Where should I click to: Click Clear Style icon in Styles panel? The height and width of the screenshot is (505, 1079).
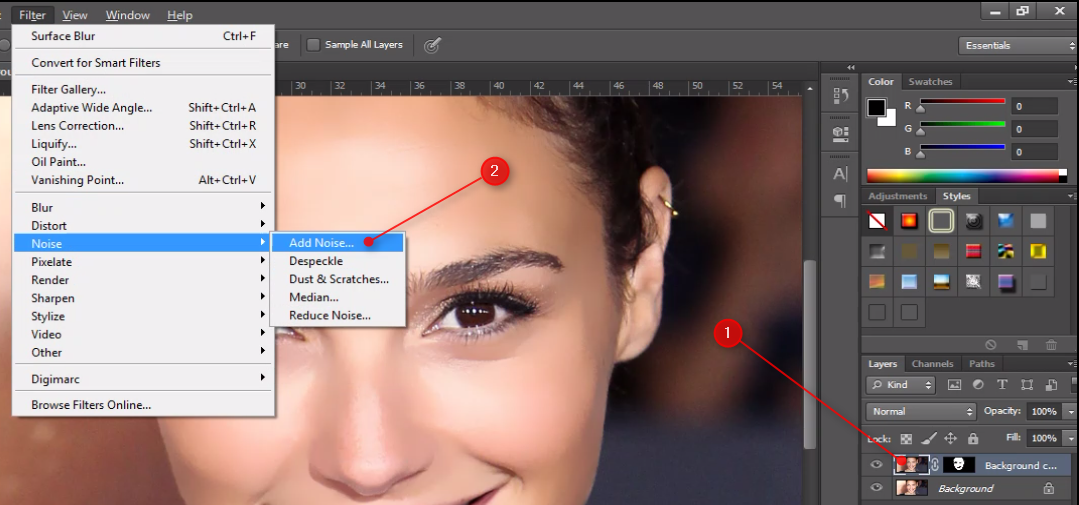pyautogui.click(x=991, y=344)
